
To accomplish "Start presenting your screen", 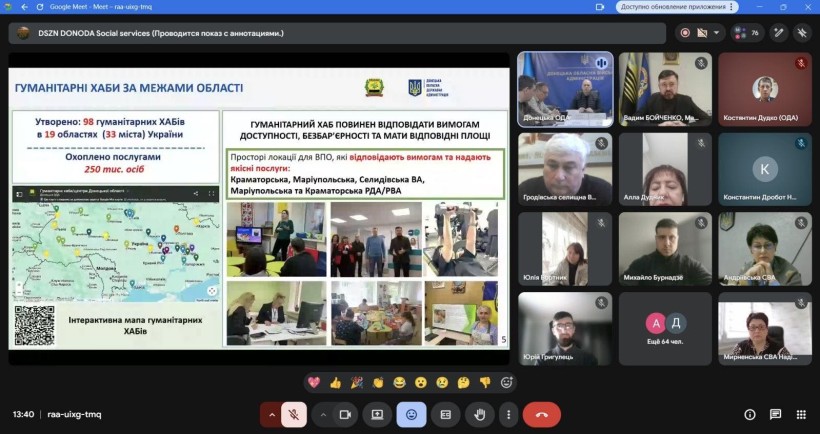I will pos(377,415).
